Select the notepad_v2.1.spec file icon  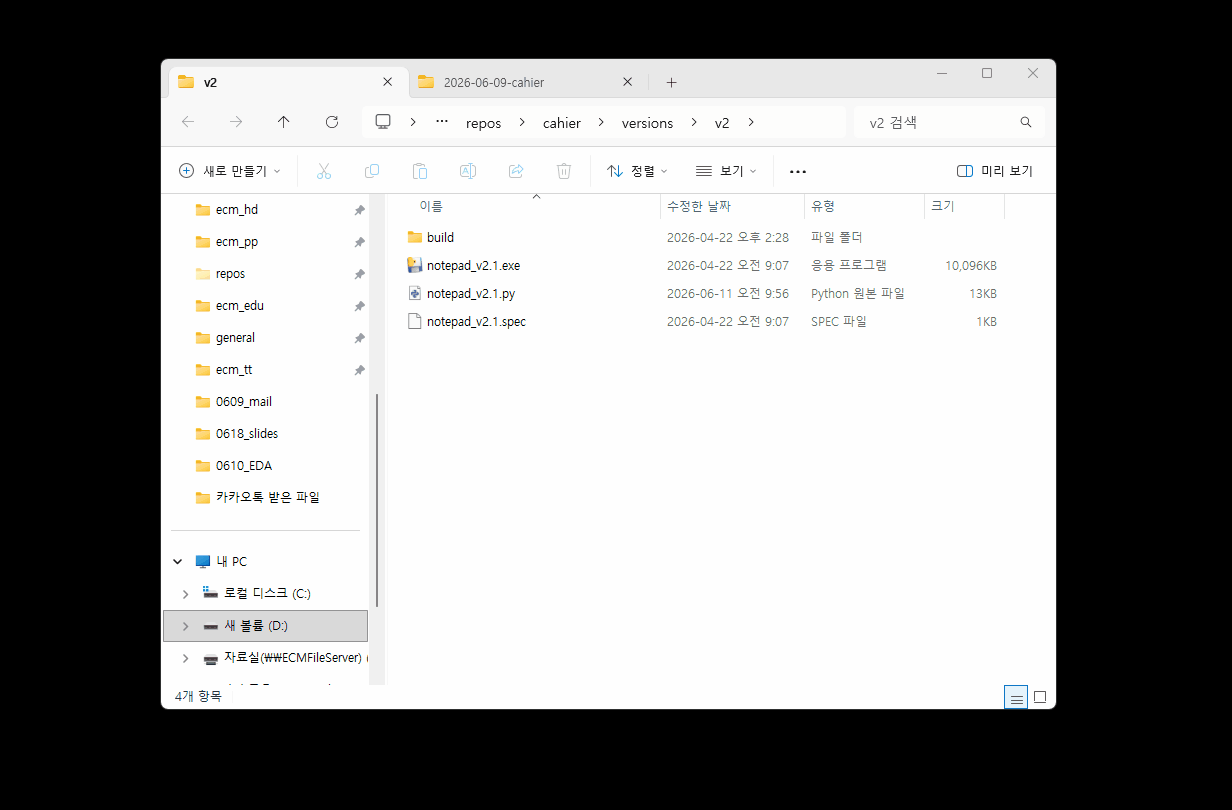pos(415,321)
